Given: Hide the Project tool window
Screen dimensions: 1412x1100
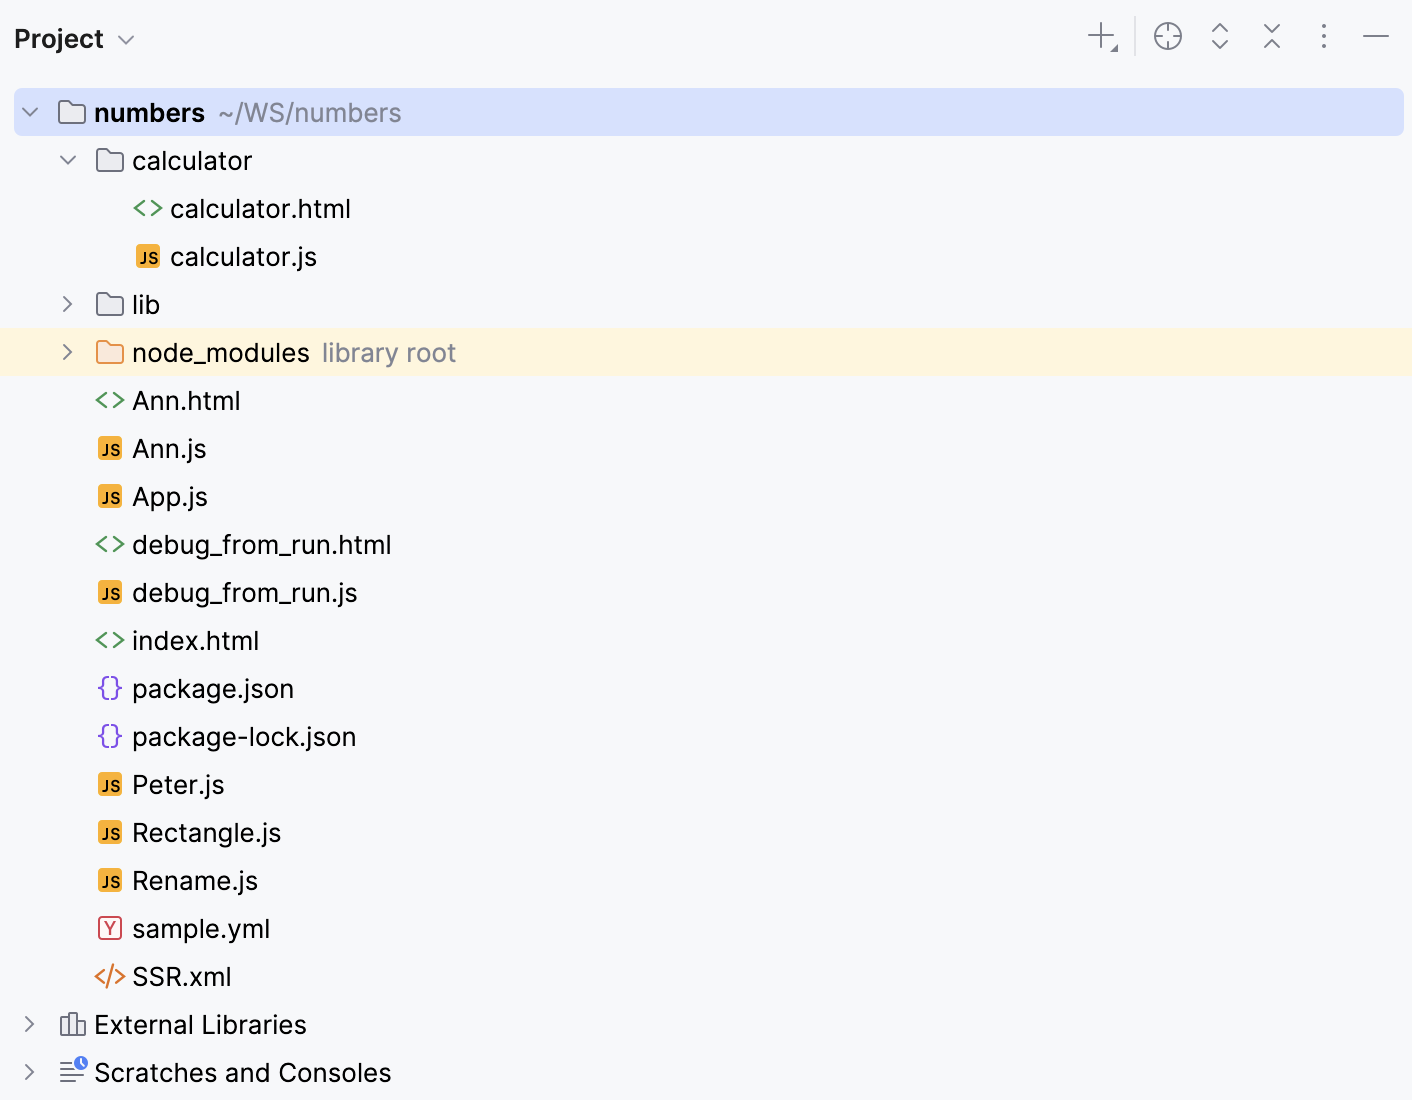Looking at the screenshot, I should coord(1375,36).
